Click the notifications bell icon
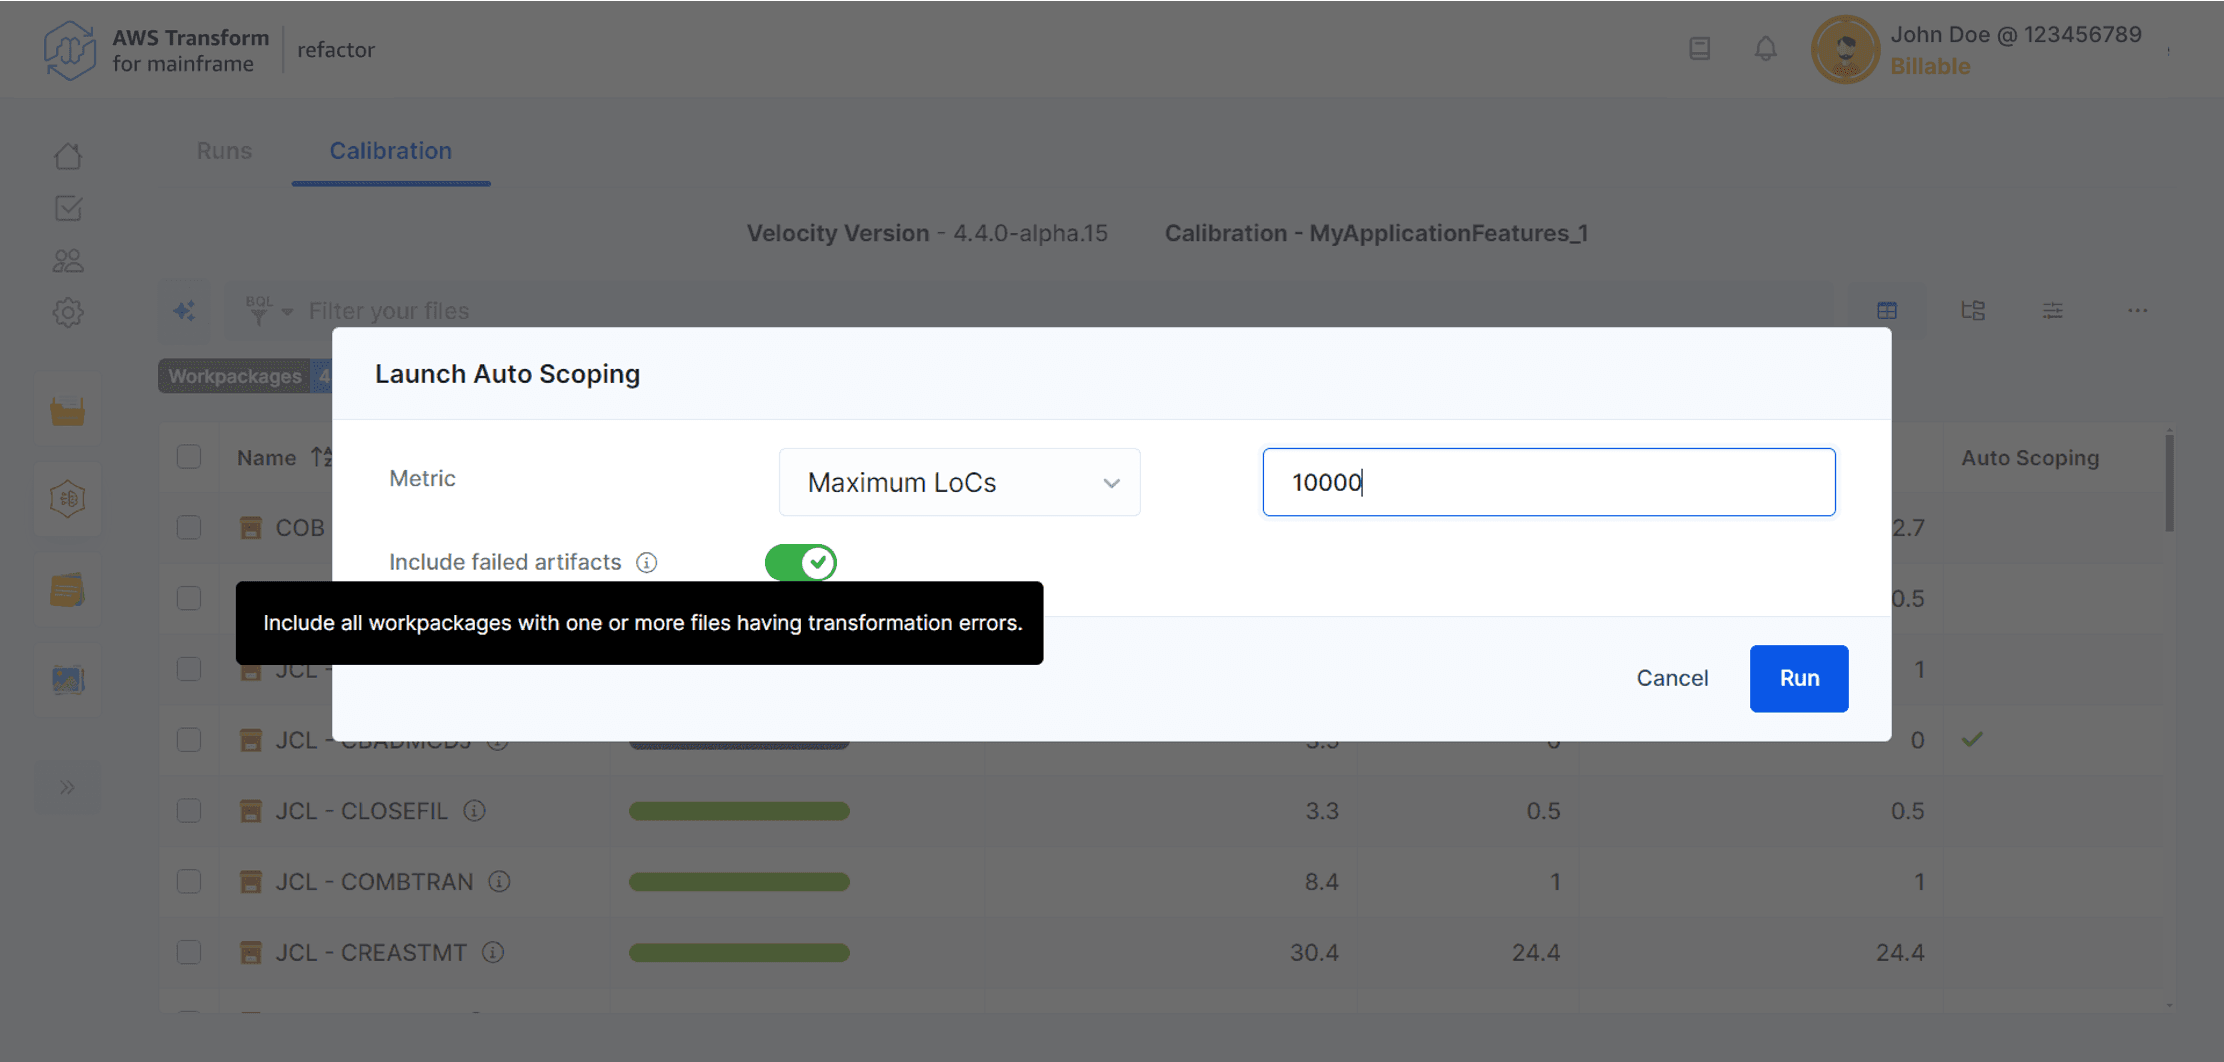The width and height of the screenshot is (2224, 1062). pyautogui.click(x=1765, y=49)
